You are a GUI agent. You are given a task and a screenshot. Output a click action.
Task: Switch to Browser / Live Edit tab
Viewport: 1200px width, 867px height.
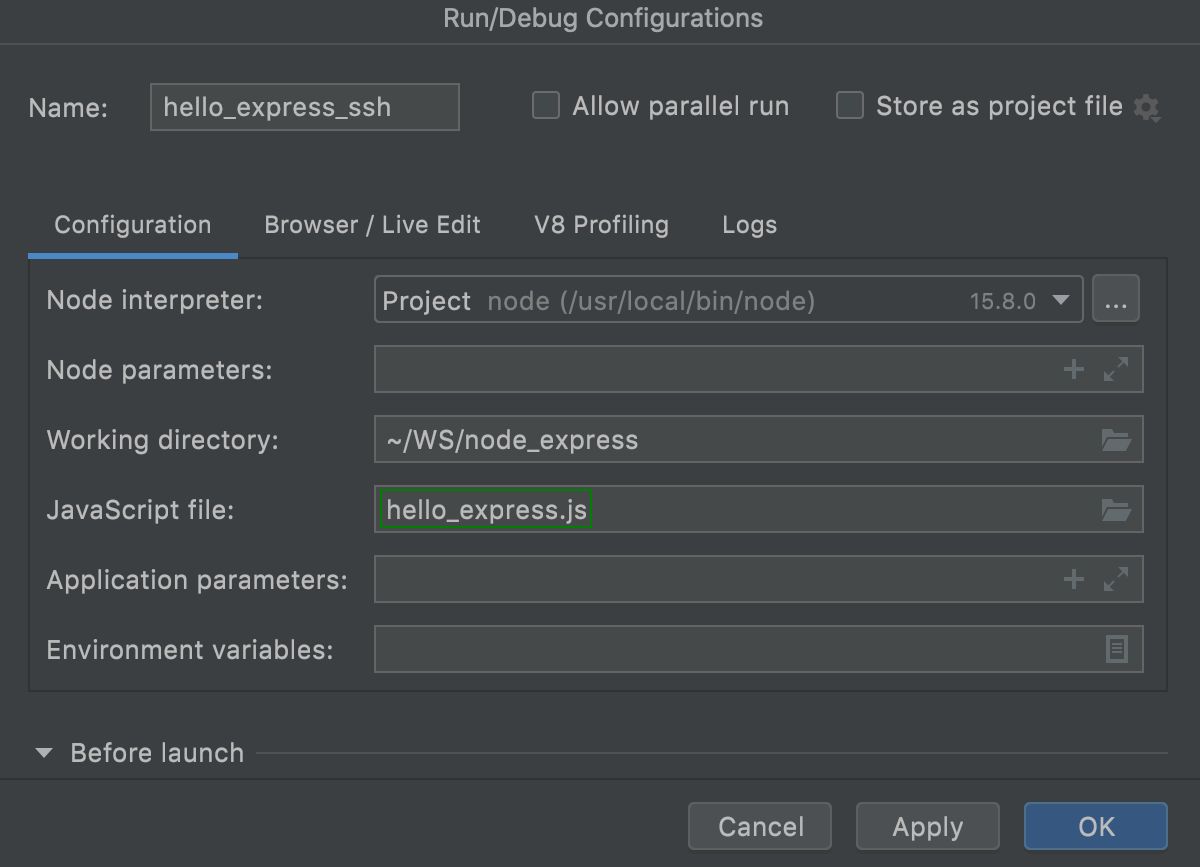coord(372,225)
